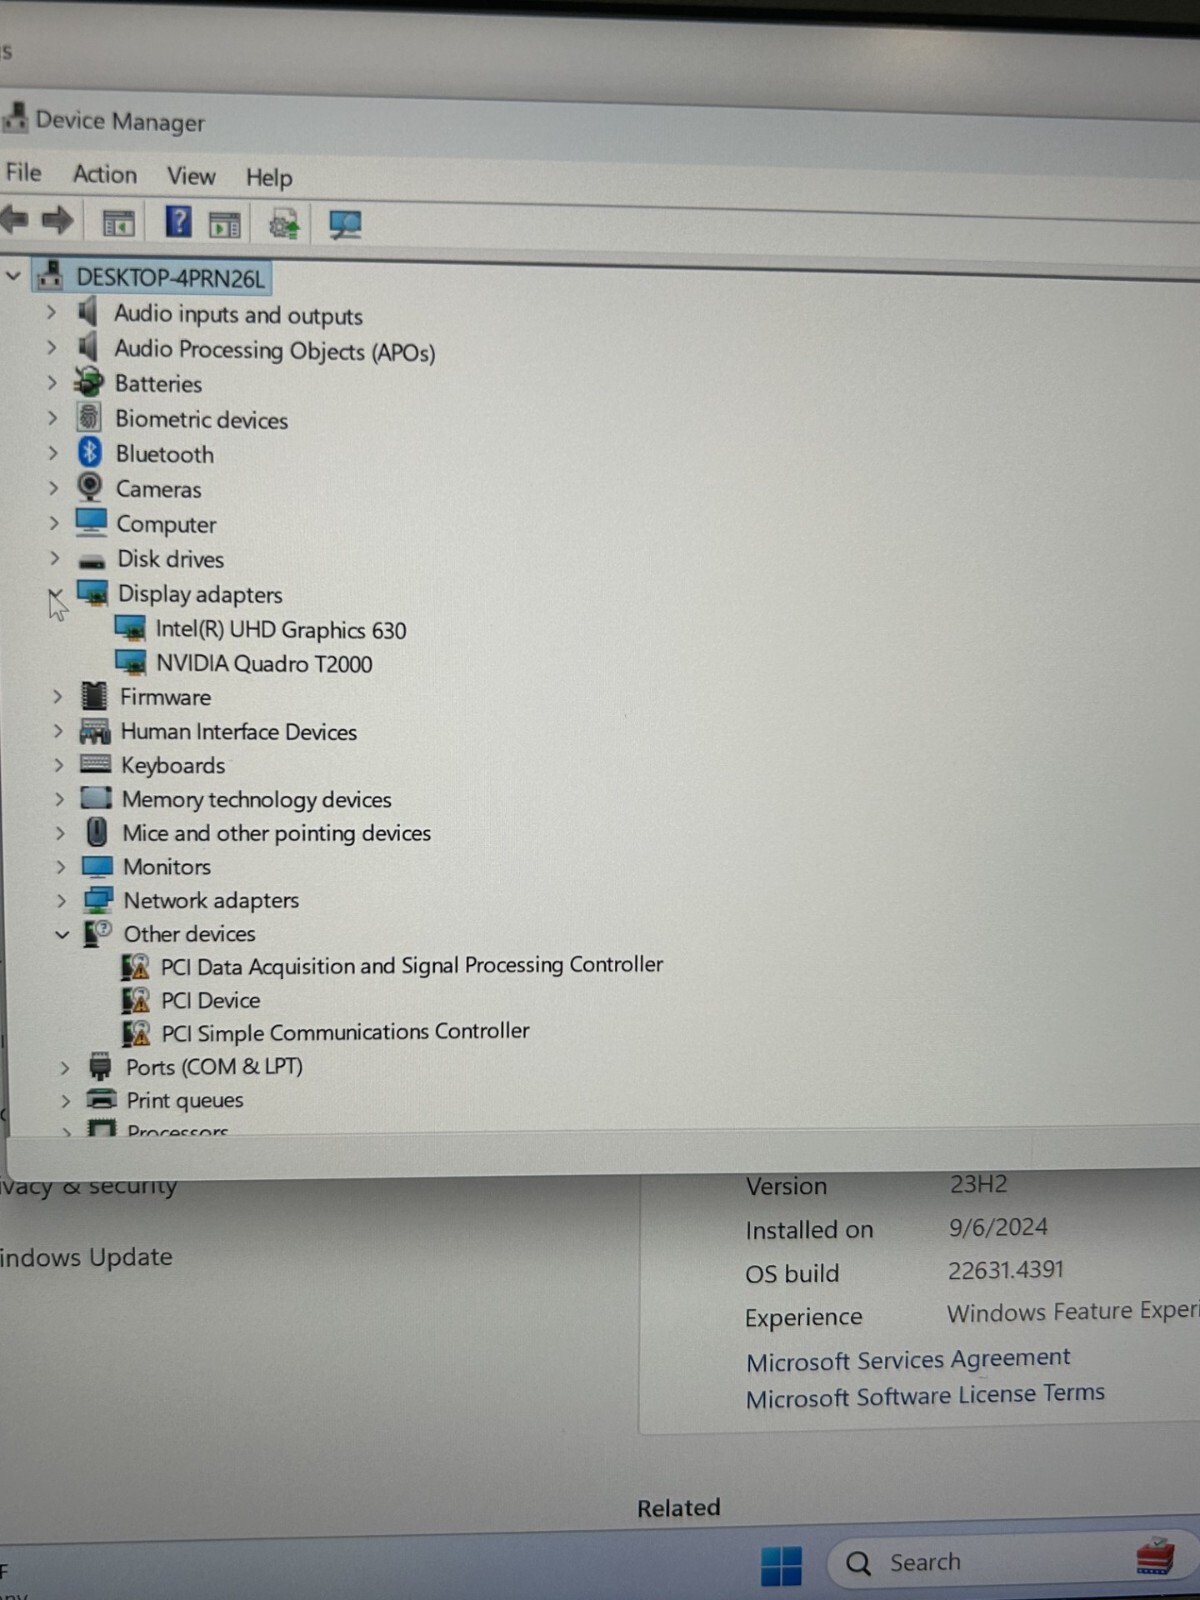Expand the Disk drives category
Screen dimensions: 1200x1600
coord(55,558)
